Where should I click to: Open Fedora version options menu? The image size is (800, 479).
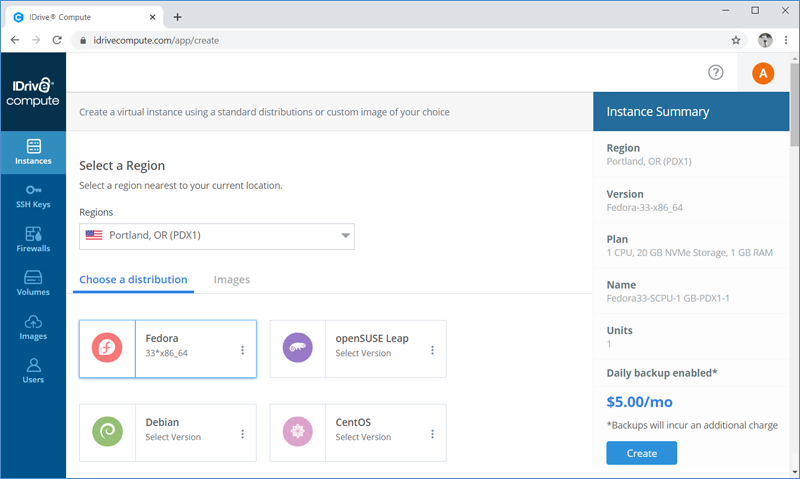pos(242,350)
